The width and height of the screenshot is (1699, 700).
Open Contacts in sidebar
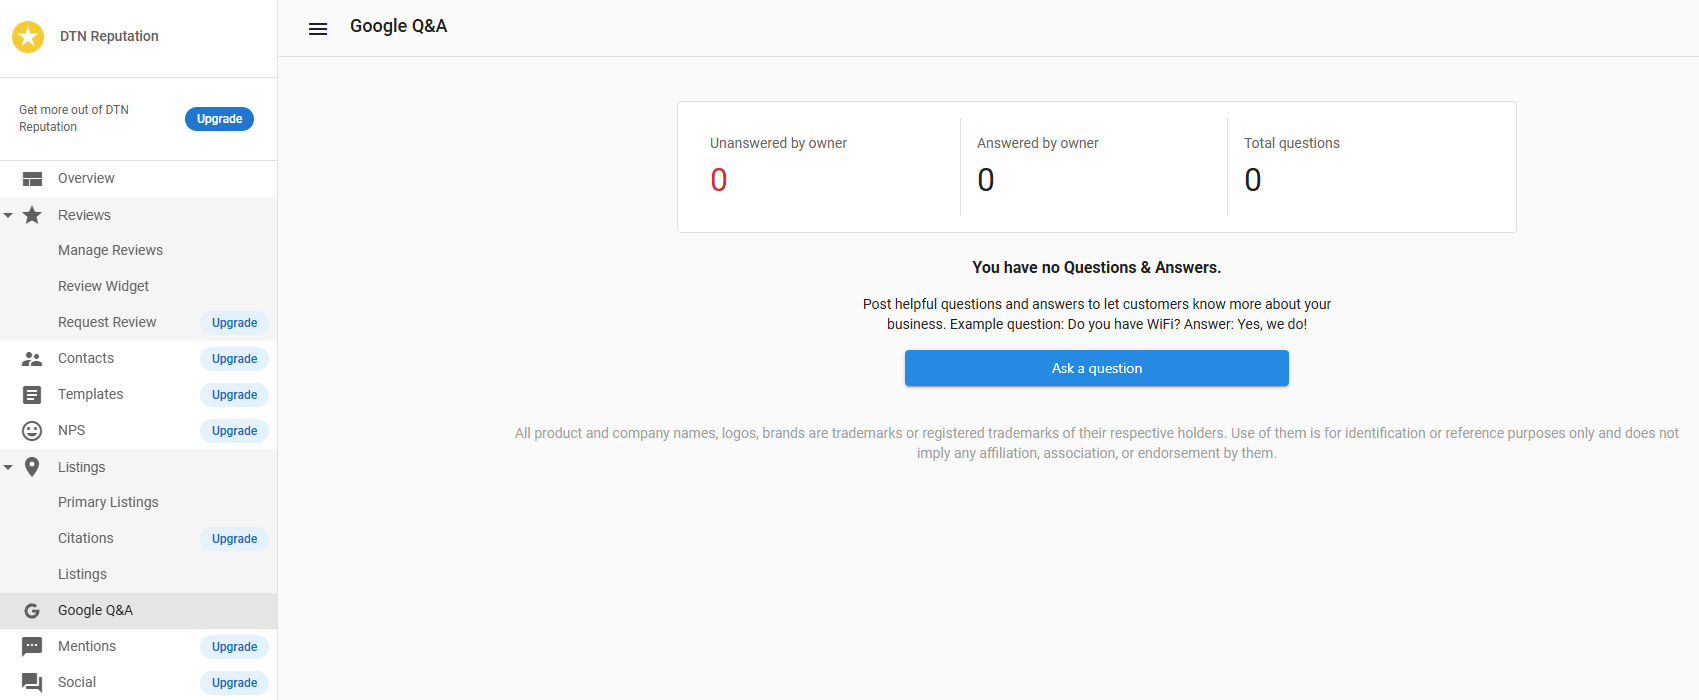86,358
